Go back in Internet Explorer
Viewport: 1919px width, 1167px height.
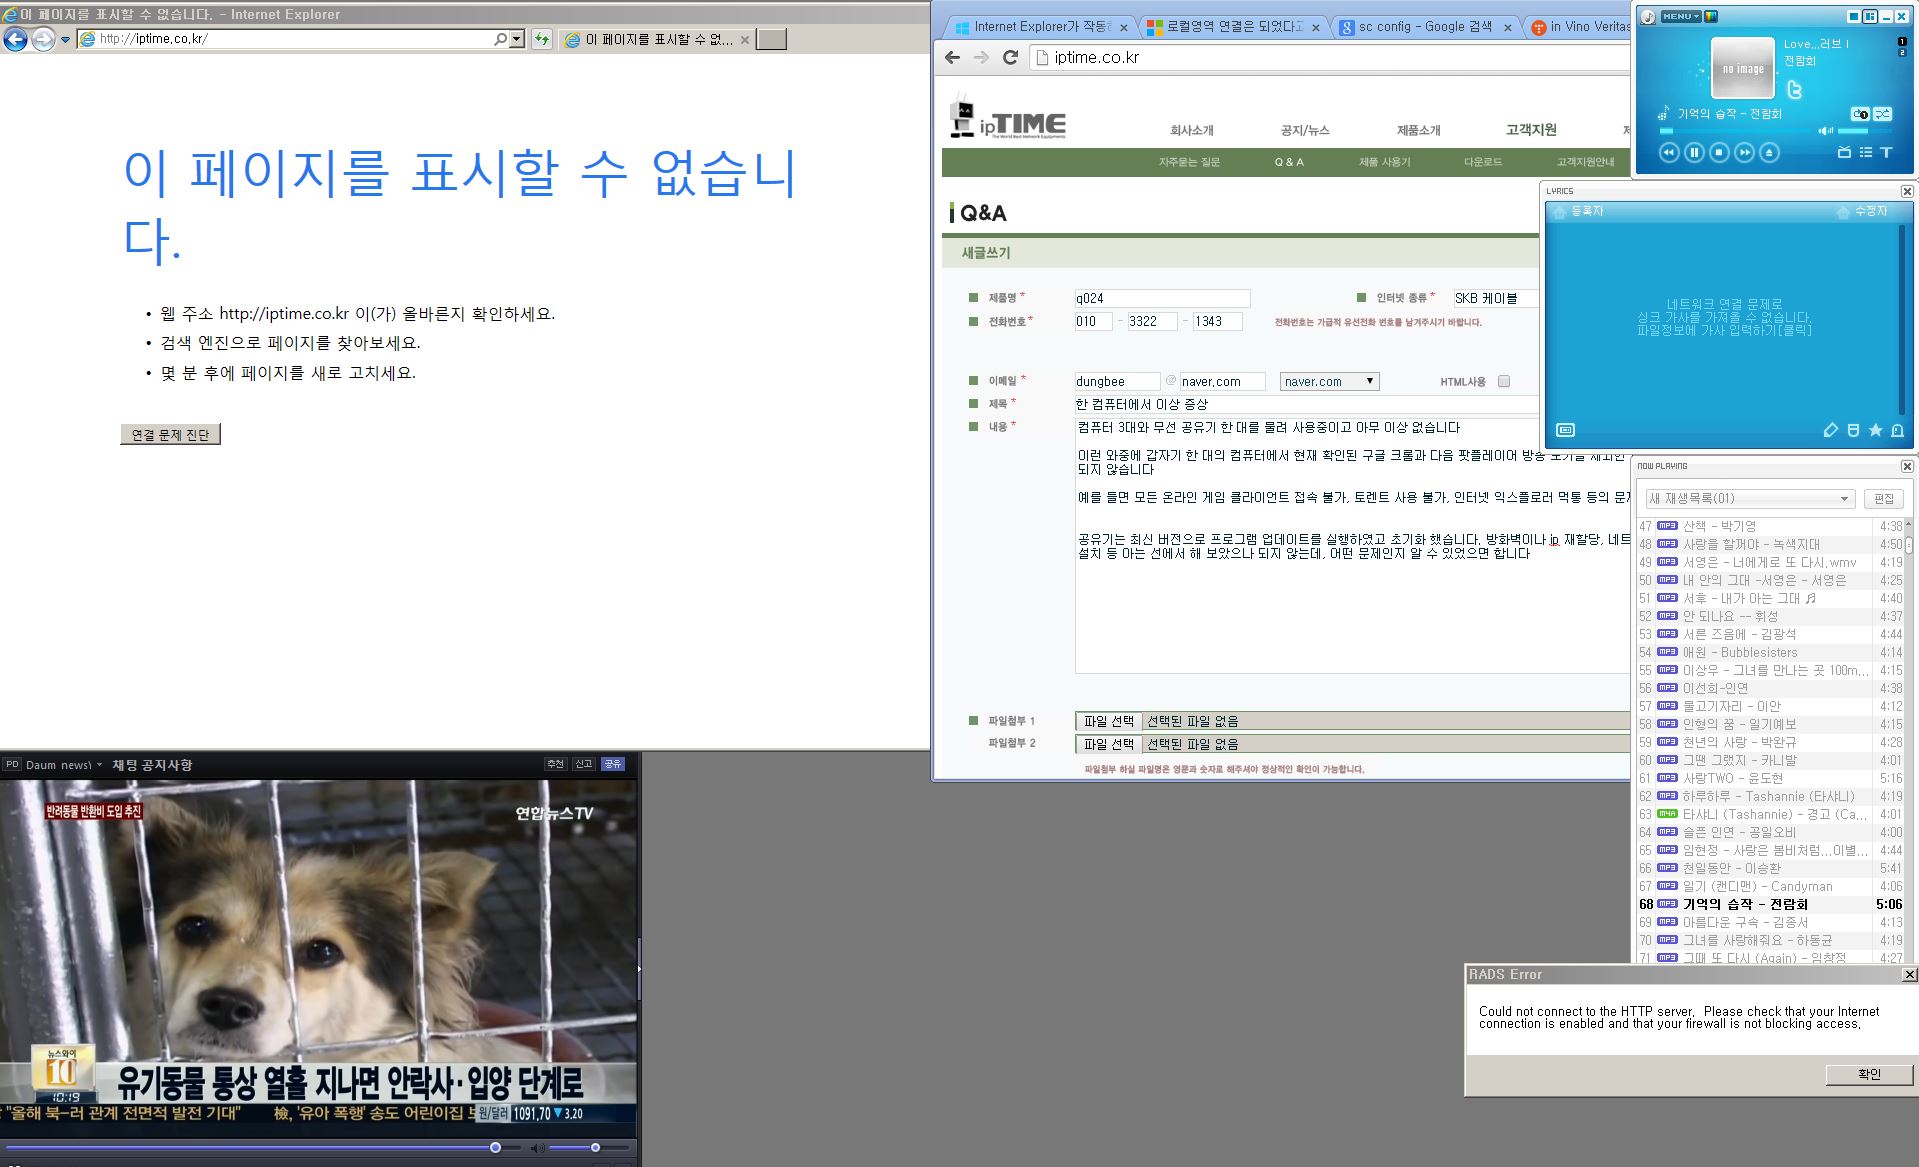pyautogui.click(x=15, y=39)
